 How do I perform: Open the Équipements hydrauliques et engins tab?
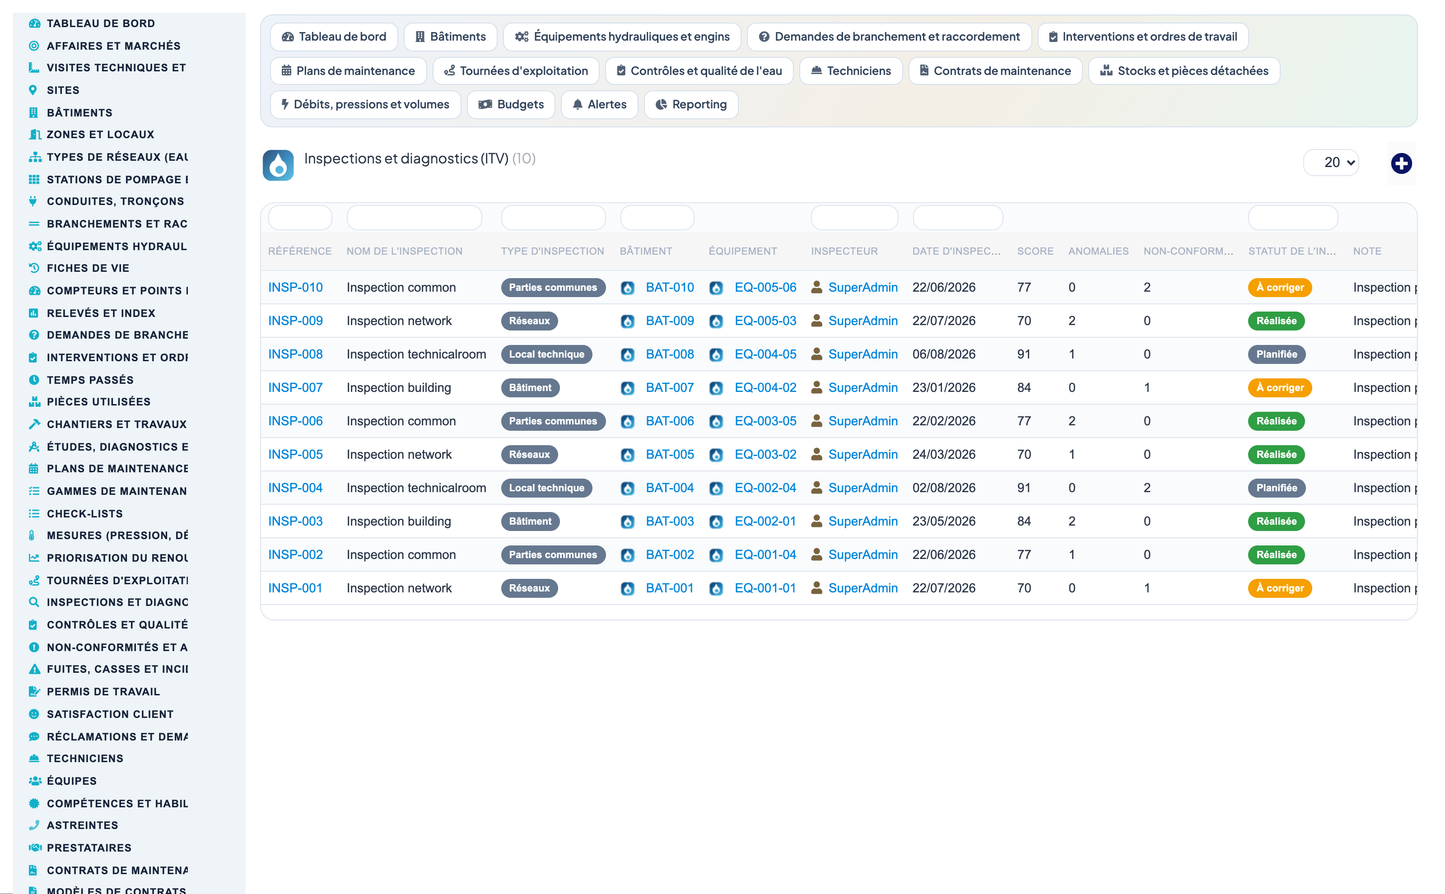622,37
